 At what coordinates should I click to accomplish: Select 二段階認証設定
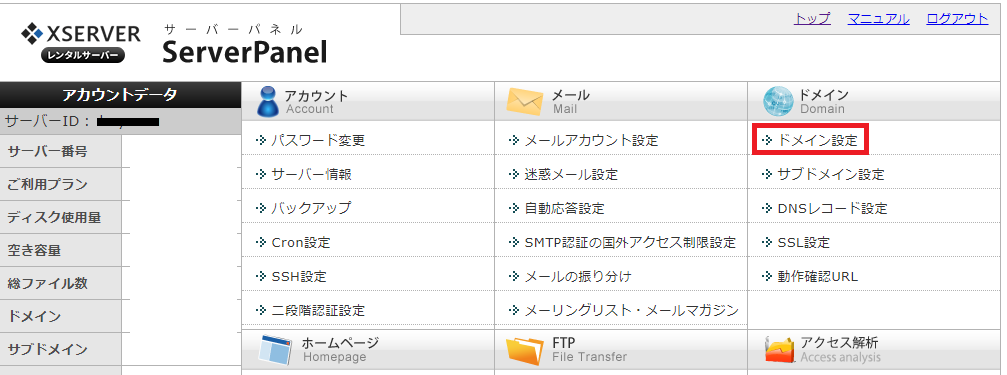(x=318, y=310)
